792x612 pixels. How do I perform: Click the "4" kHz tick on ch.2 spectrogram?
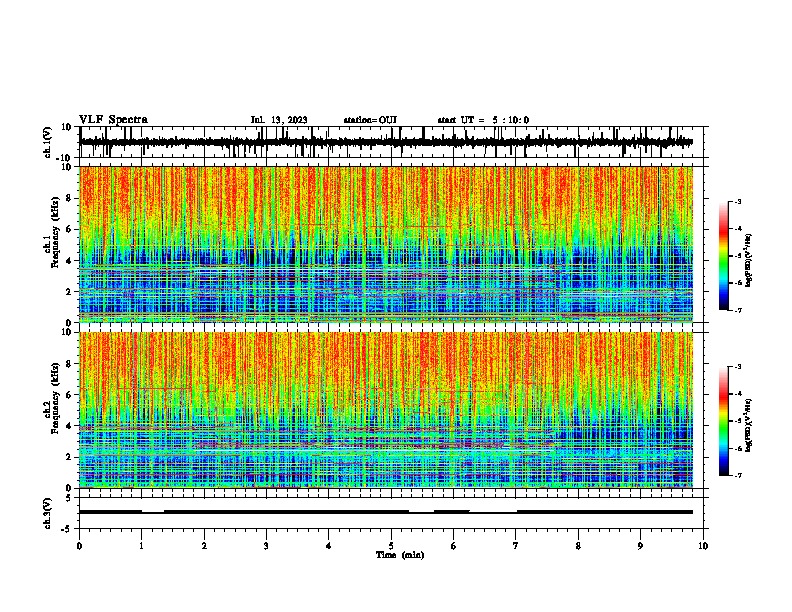coord(69,426)
